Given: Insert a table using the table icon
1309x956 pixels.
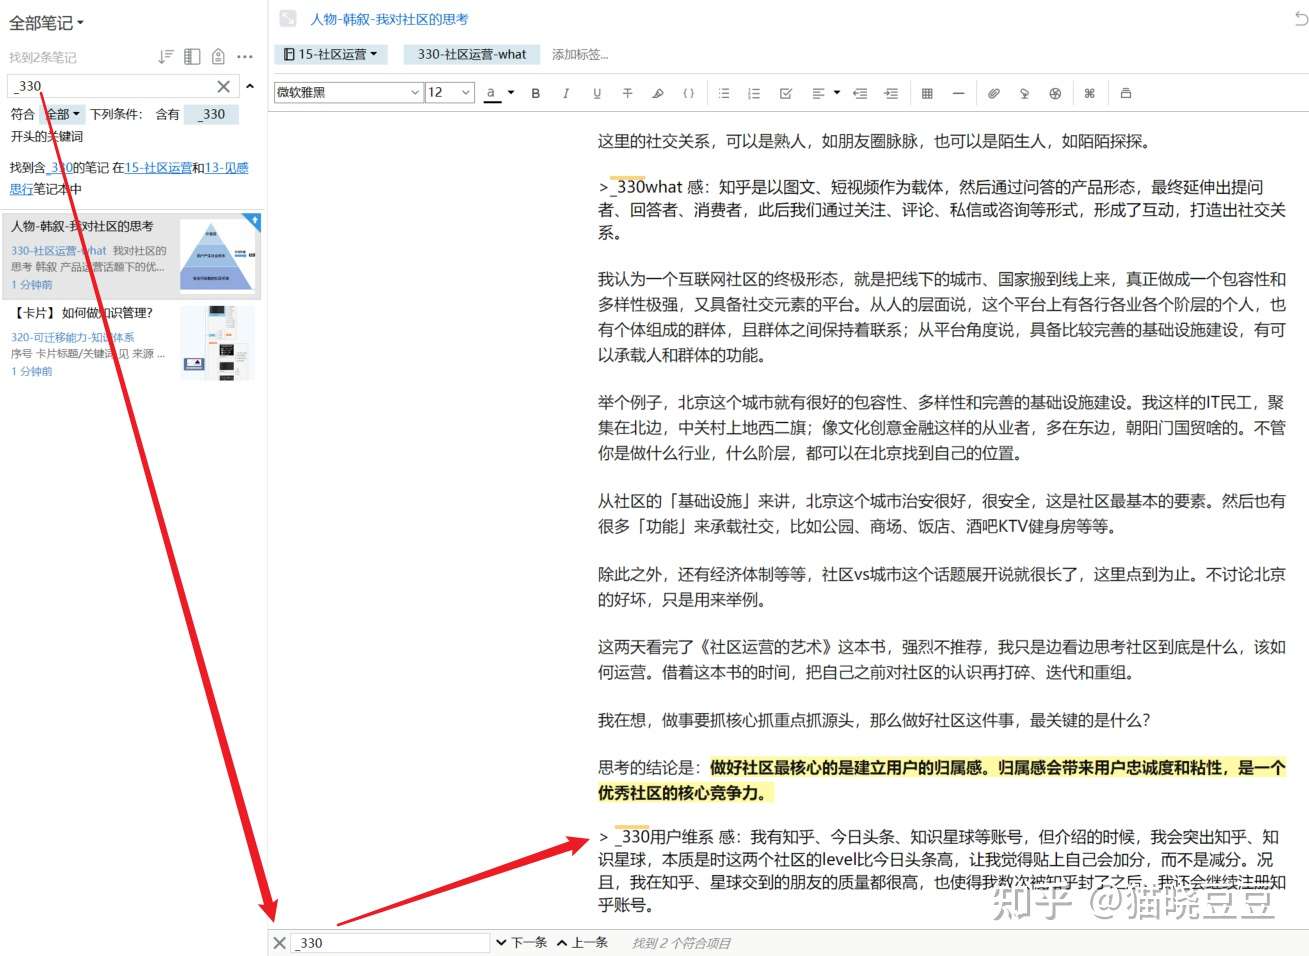Looking at the screenshot, I should (x=927, y=92).
